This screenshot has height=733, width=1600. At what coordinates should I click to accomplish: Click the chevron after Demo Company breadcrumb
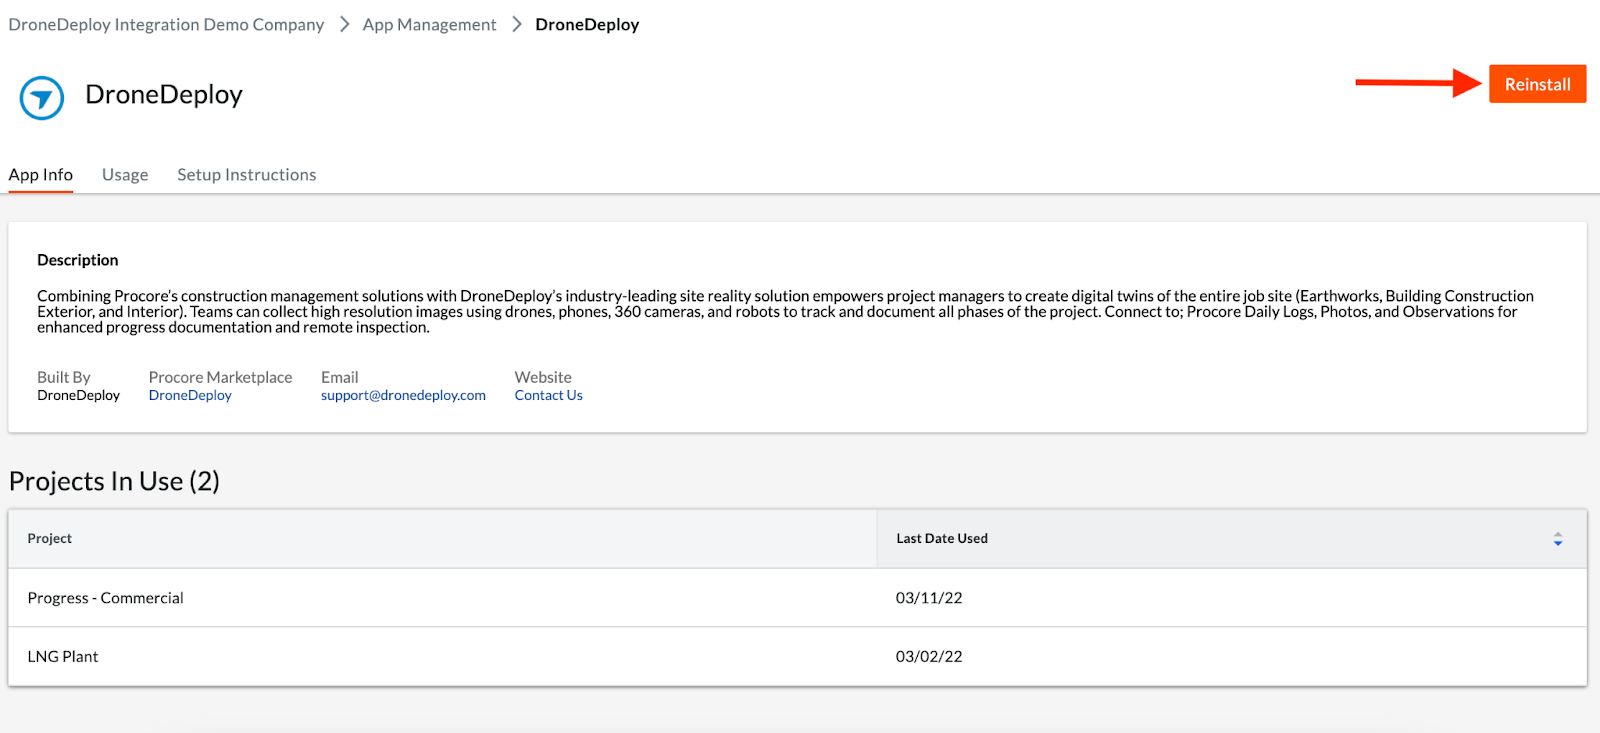tap(344, 25)
